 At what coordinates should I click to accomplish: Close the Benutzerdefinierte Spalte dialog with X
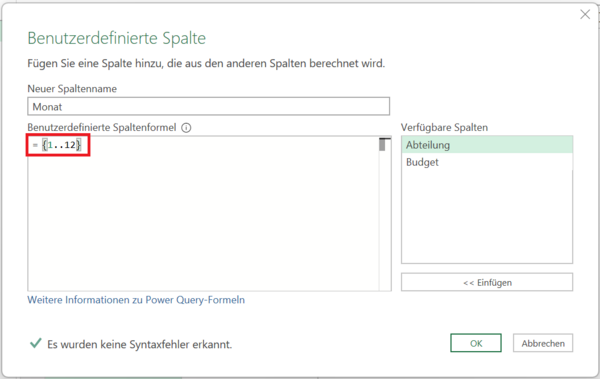(x=585, y=15)
